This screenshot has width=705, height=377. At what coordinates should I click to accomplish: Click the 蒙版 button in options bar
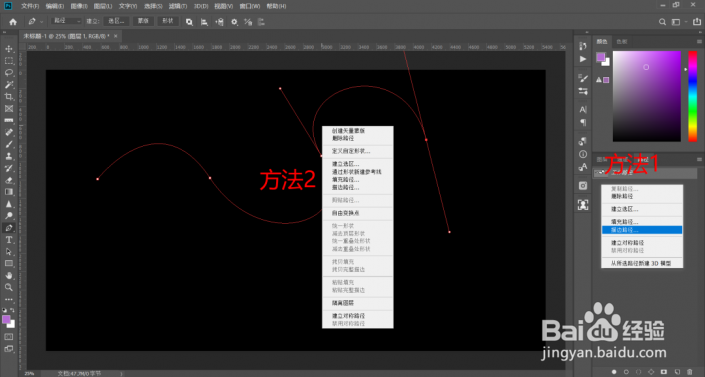[x=143, y=21]
